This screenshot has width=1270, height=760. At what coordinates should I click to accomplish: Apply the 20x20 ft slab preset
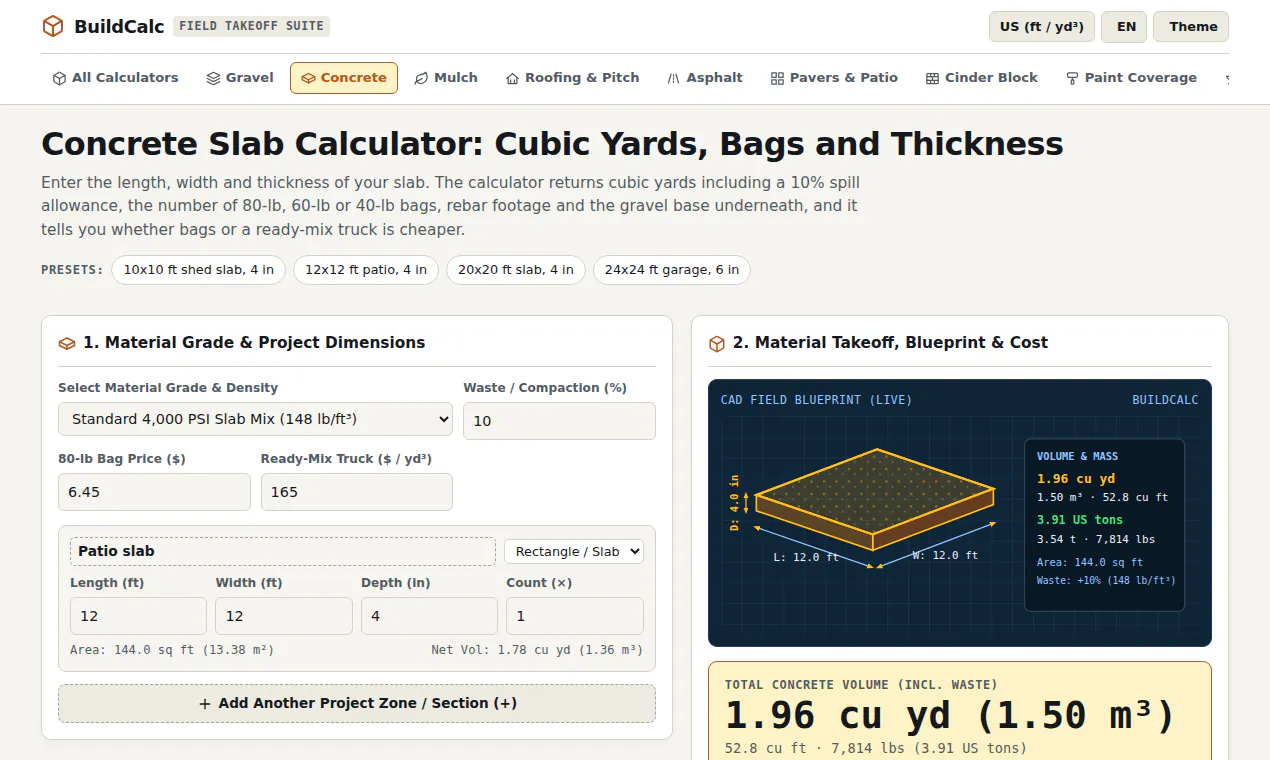pyautogui.click(x=516, y=270)
